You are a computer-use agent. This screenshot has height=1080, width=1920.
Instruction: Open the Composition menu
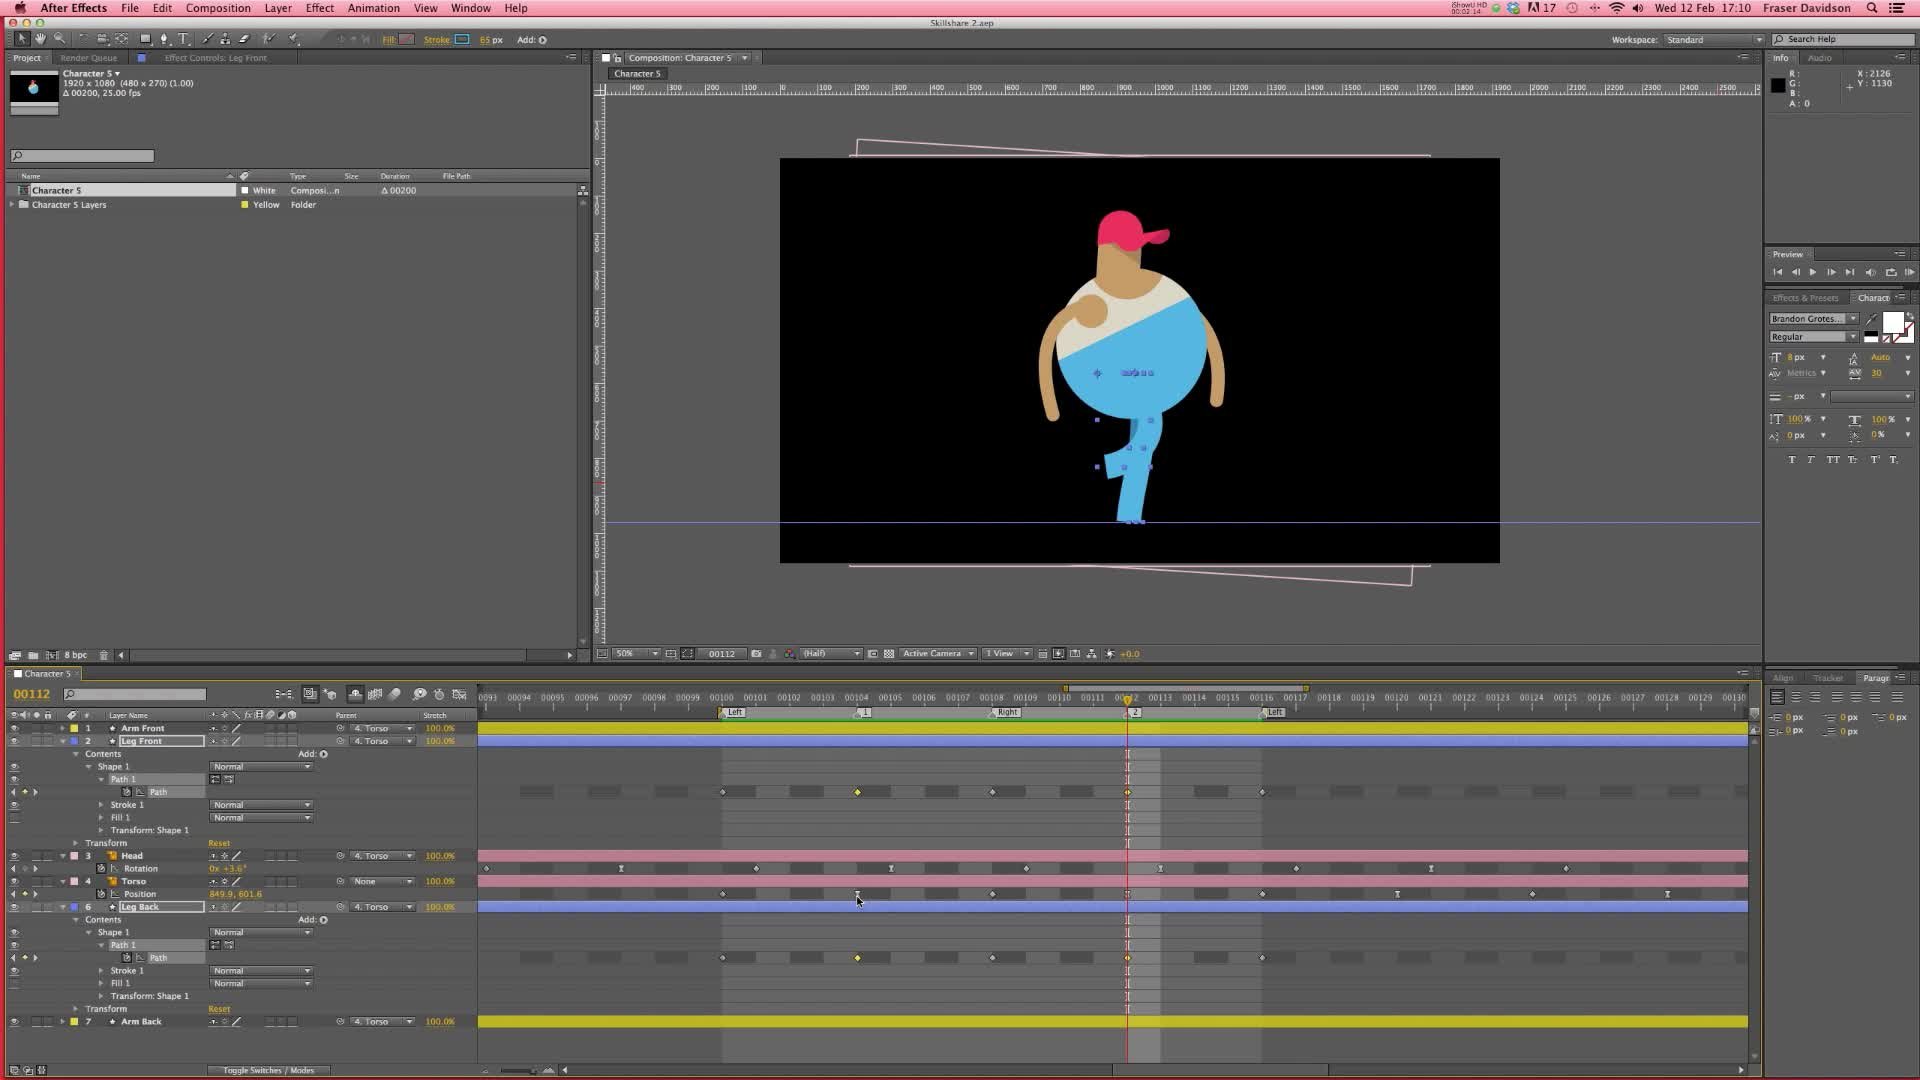218,8
